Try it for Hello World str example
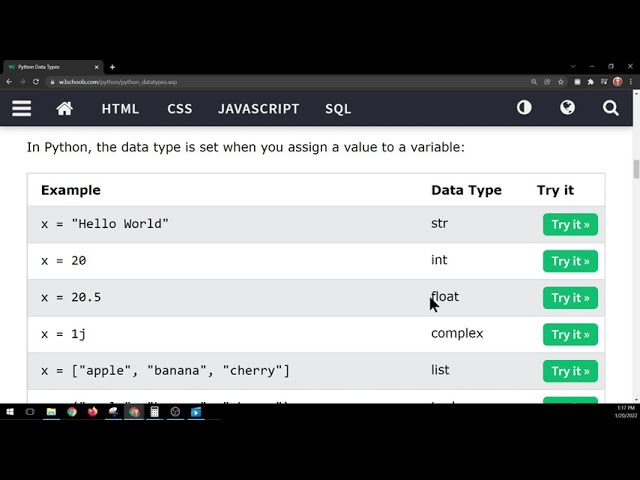This screenshot has height=480, width=640. (570, 224)
